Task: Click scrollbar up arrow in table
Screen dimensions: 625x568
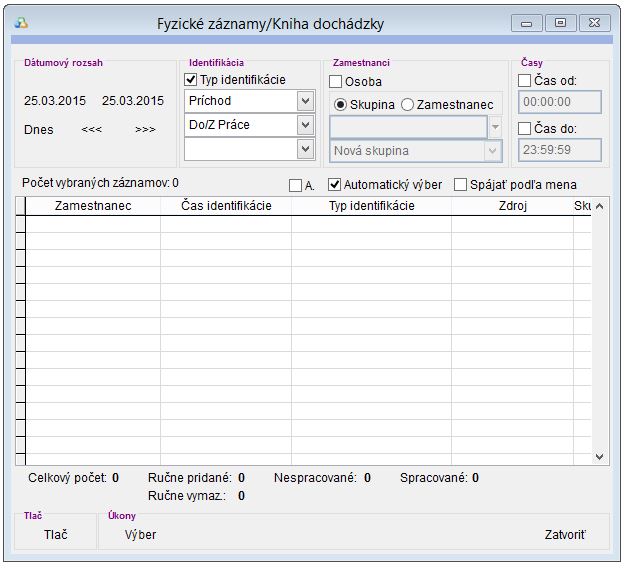Action: [599, 206]
